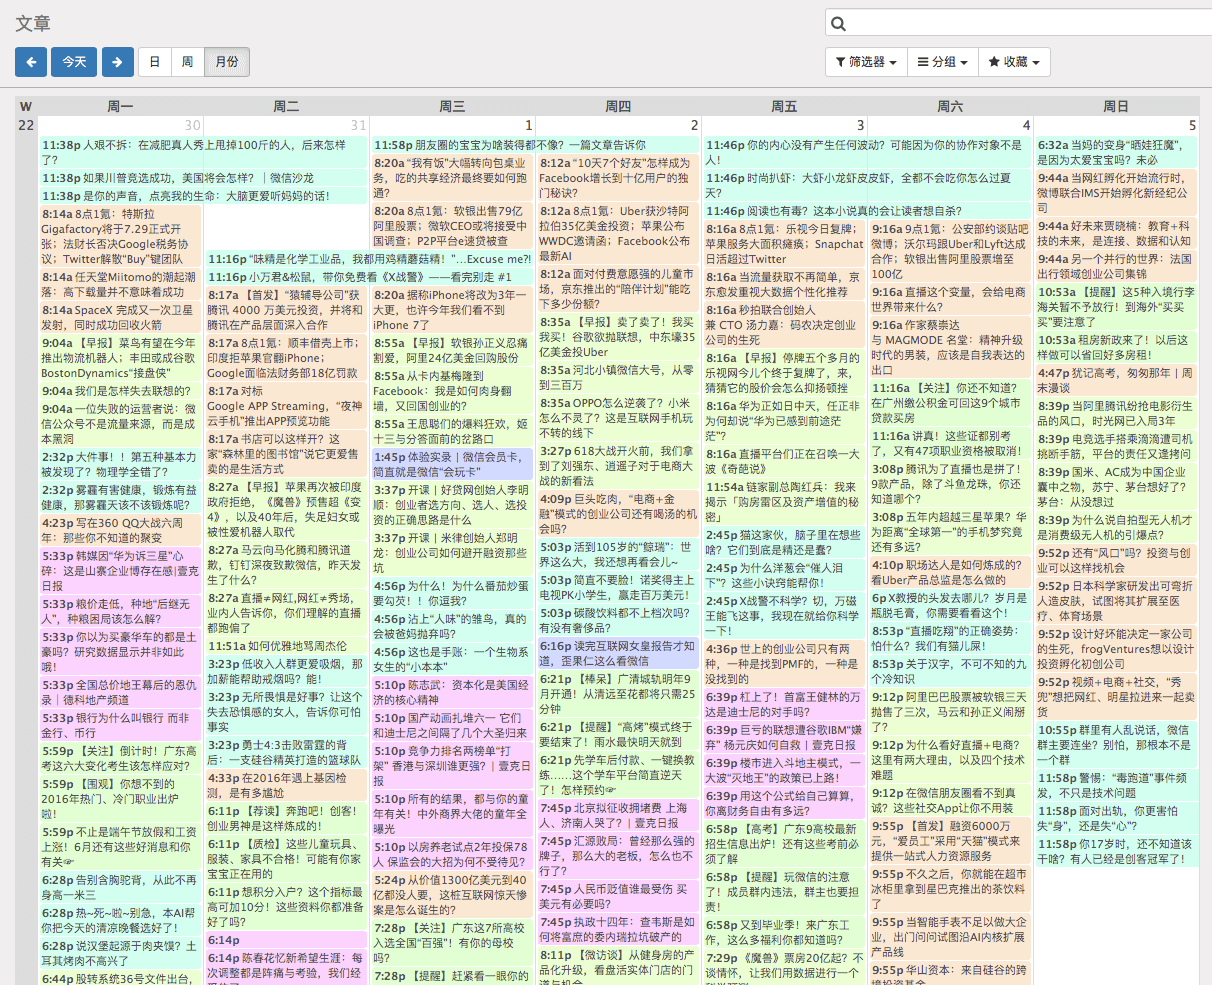
Task: Open event 11:38p 人艰不拆
Action: click(204, 152)
